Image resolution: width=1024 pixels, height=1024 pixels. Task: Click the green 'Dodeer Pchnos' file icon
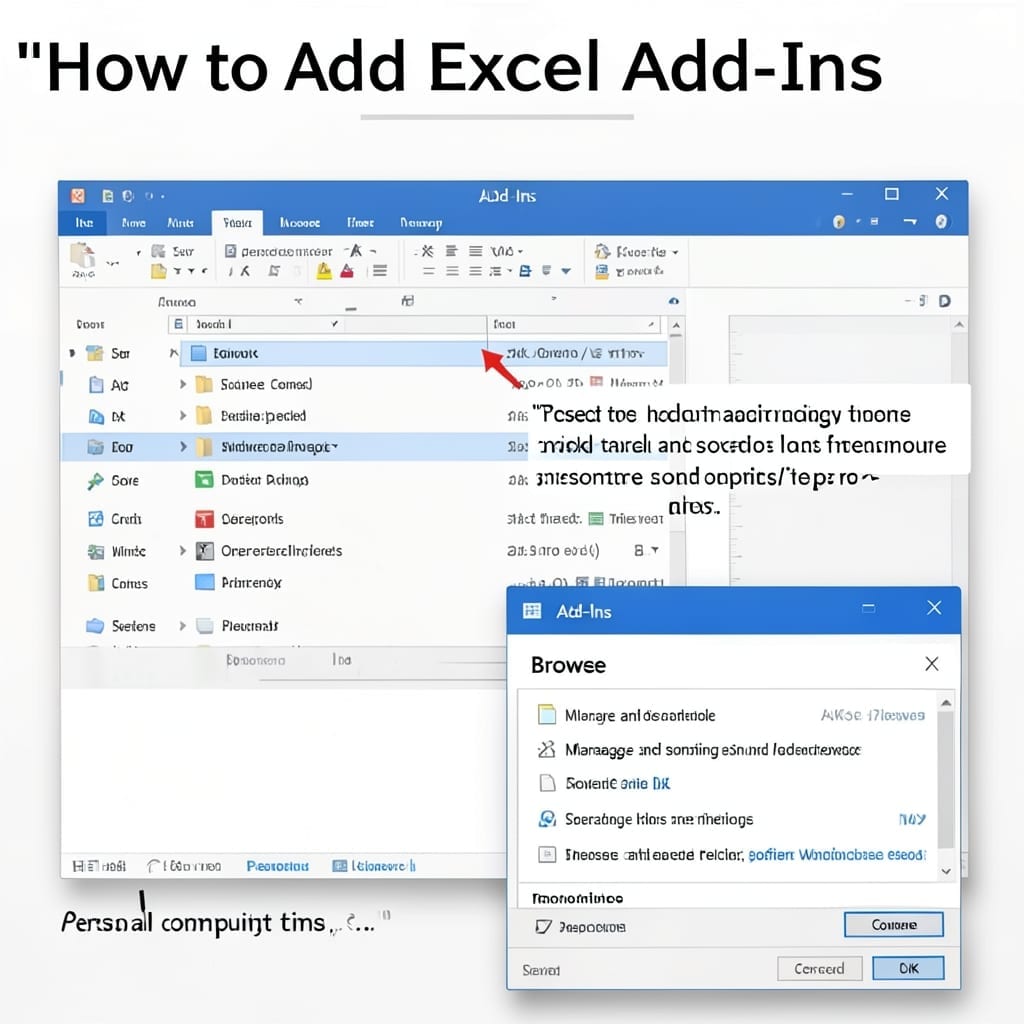coord(204,480)
